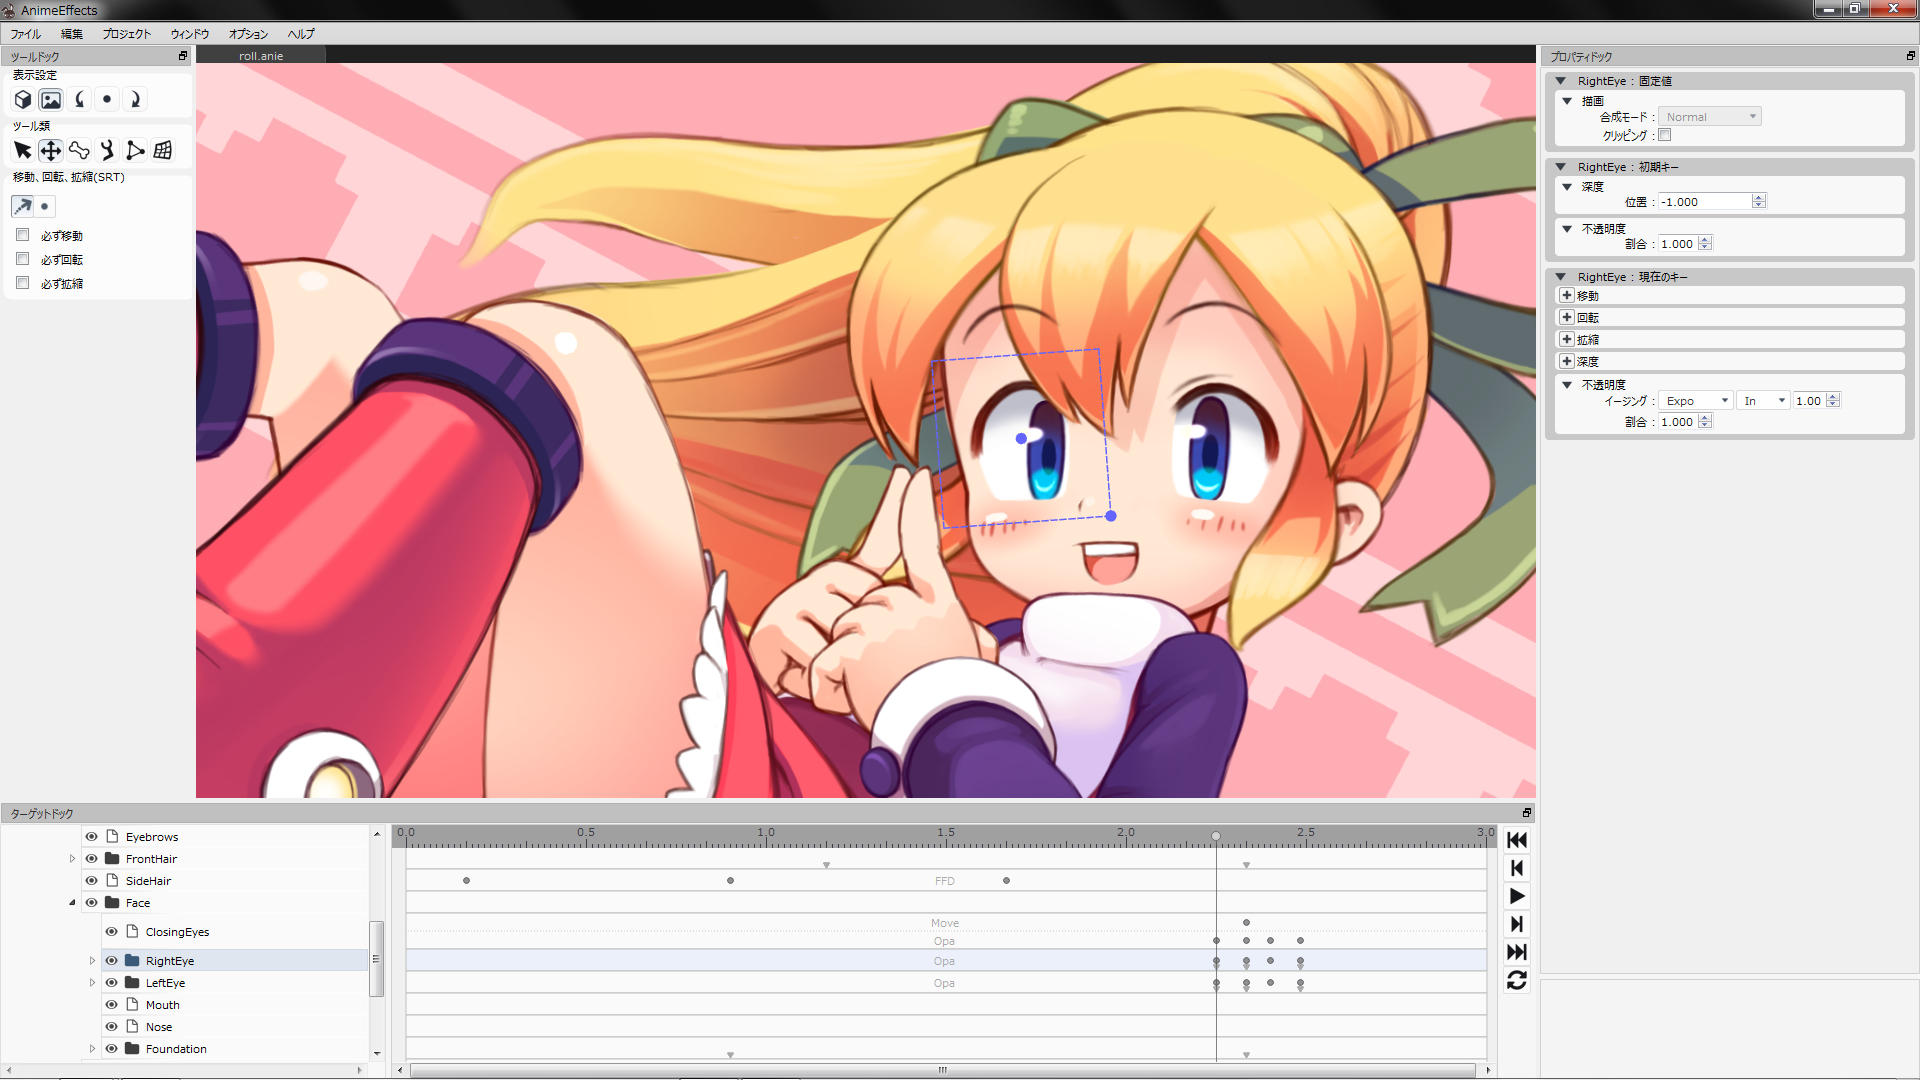Screen dimensions: 1920x1080
Task: Add a 拡縮 key with plus button
Action: pyautogui.click(x=1566, y=340)
